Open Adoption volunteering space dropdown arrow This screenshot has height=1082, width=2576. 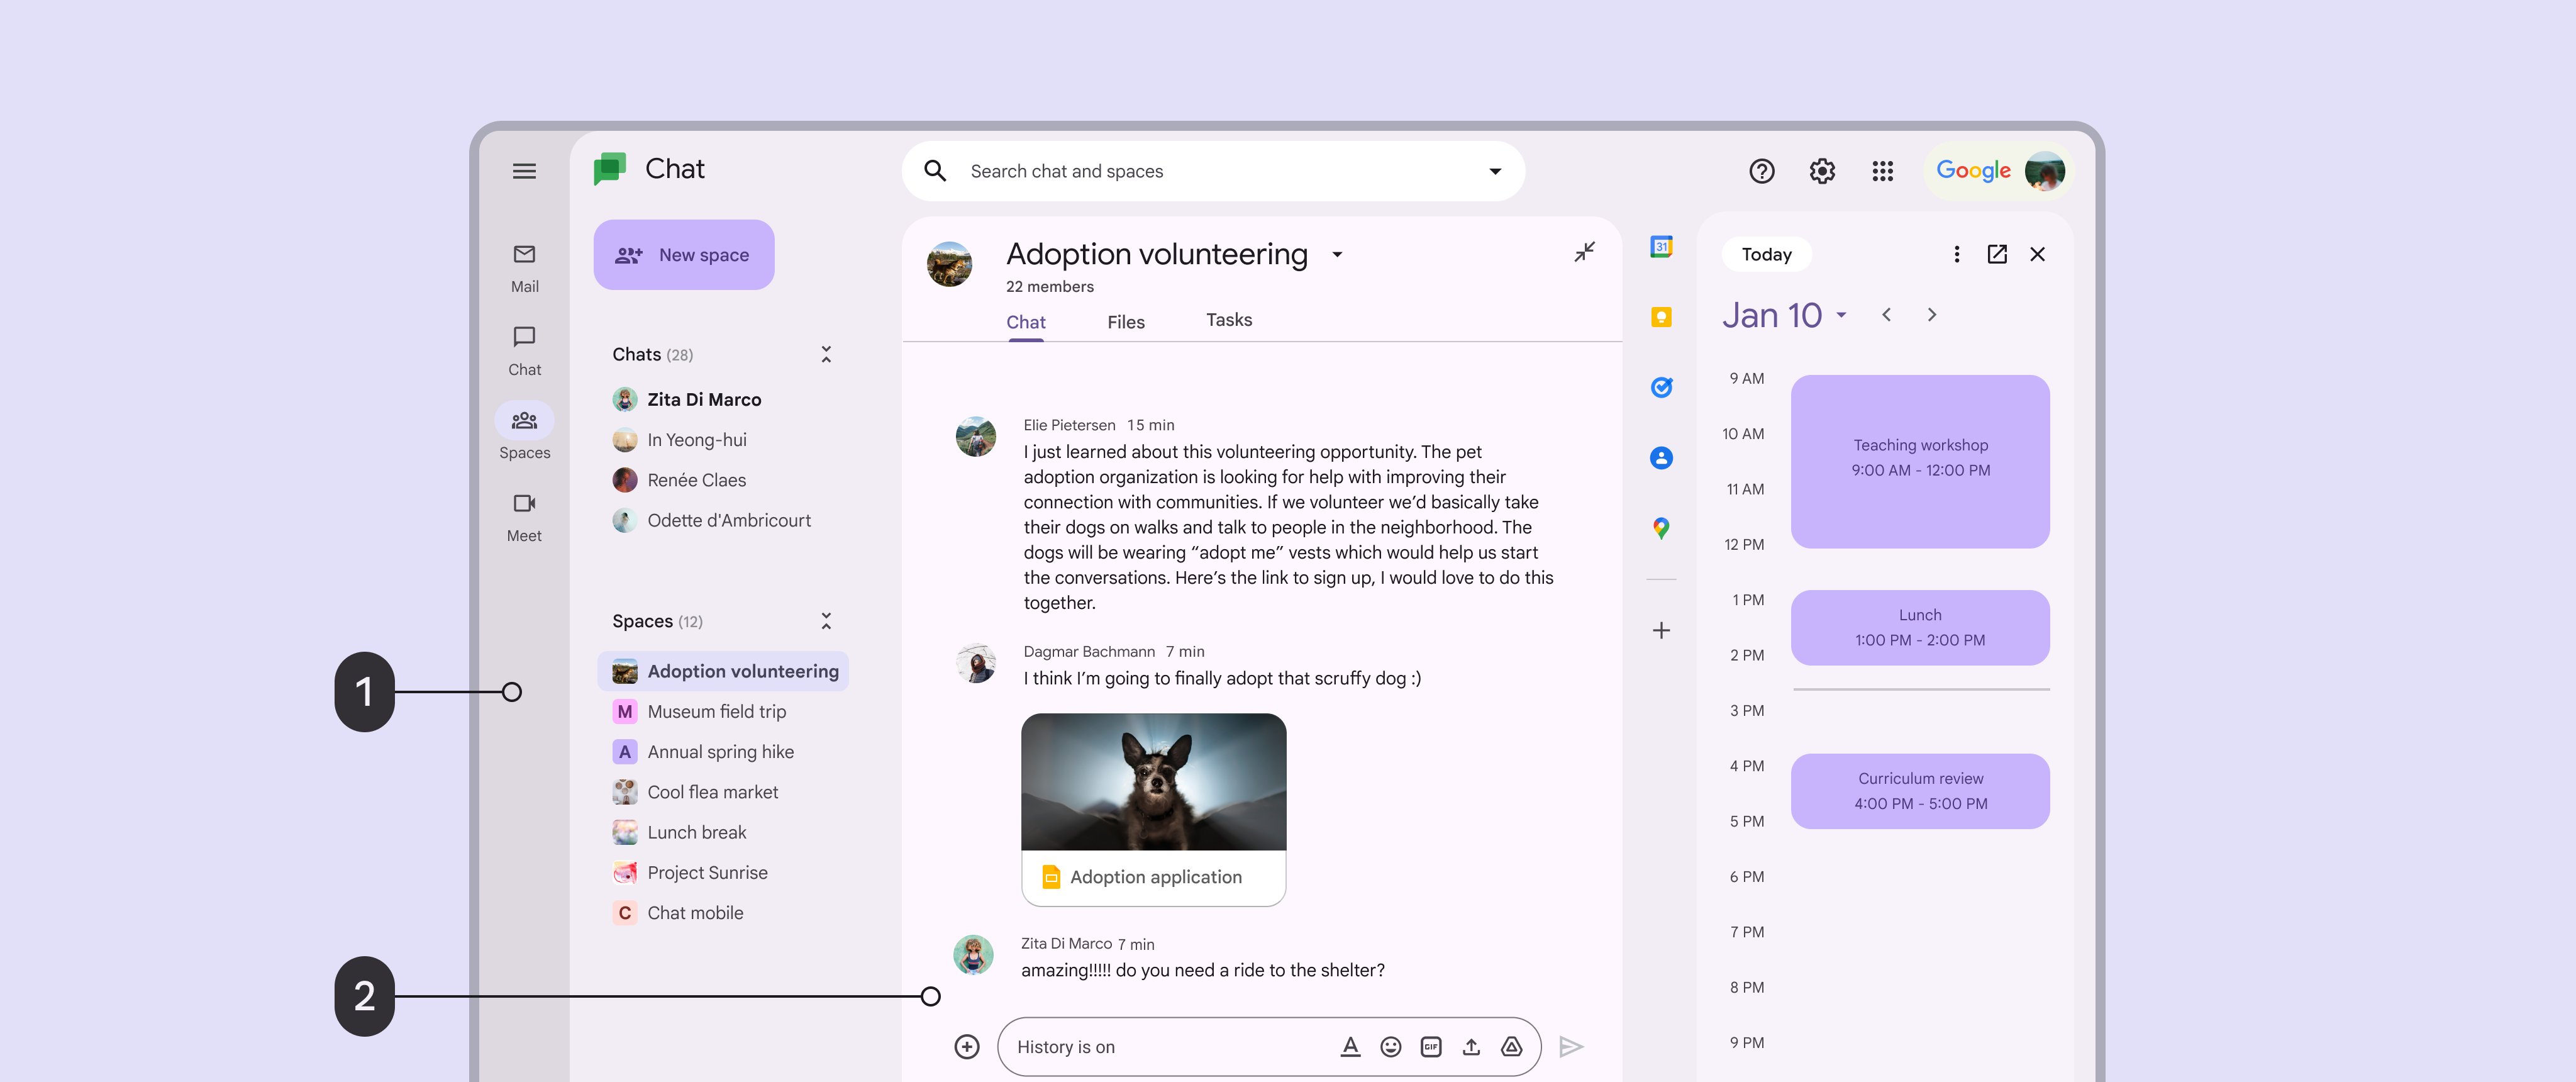pos(1337,255)
